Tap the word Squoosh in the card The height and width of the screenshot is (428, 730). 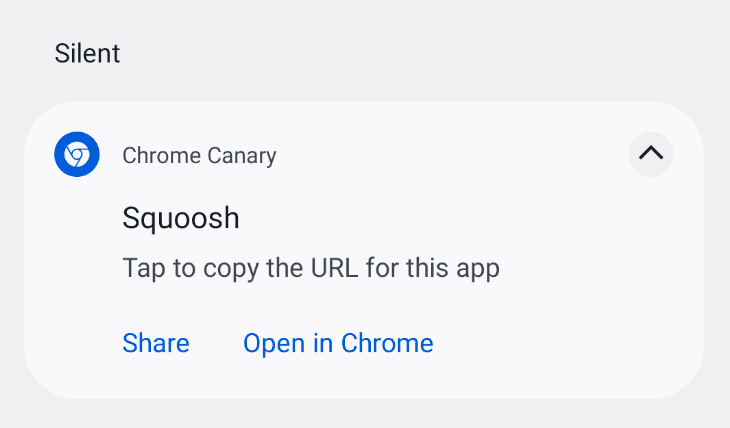coord(181,218)
